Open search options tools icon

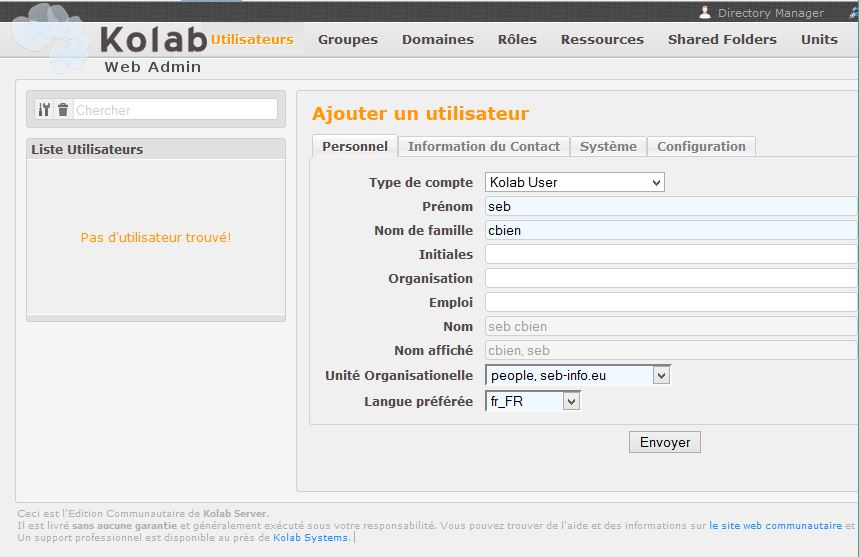click(44, 110)
